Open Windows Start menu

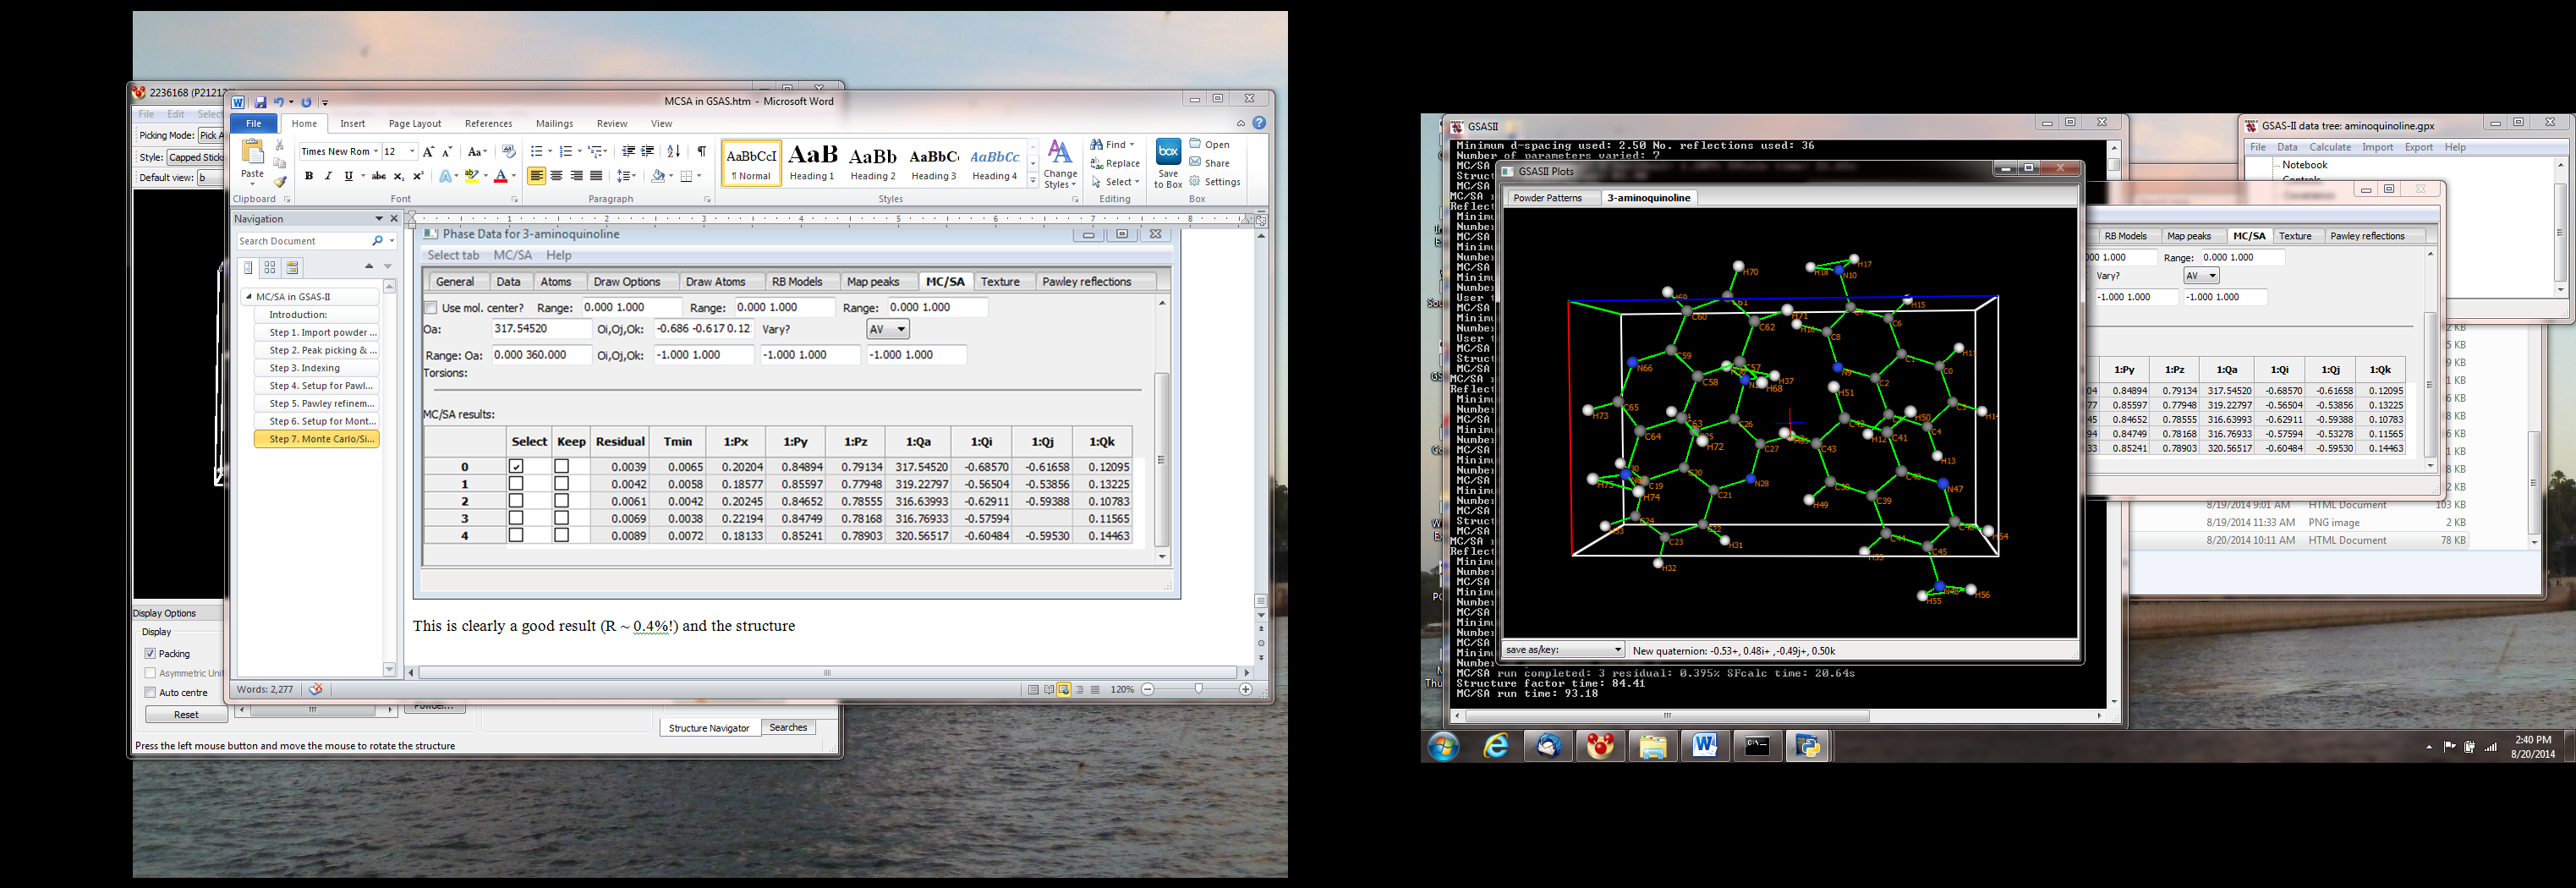(x=1444, y=746)
